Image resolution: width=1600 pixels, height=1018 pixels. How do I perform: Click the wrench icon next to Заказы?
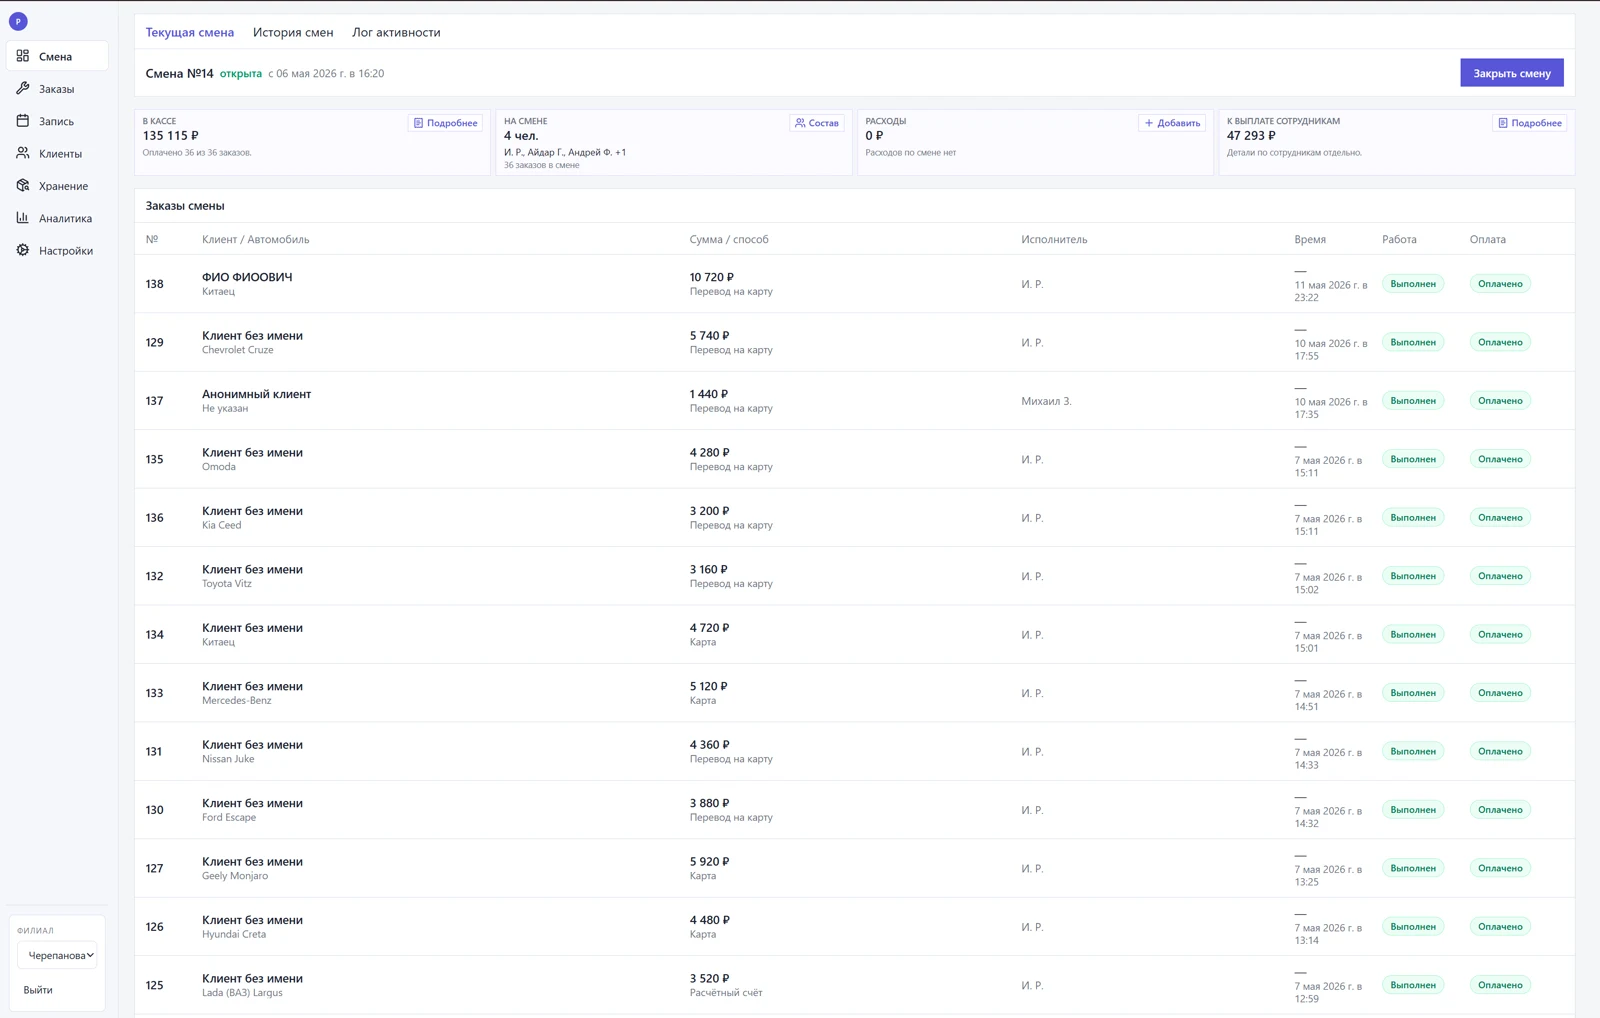click(23, 88)
